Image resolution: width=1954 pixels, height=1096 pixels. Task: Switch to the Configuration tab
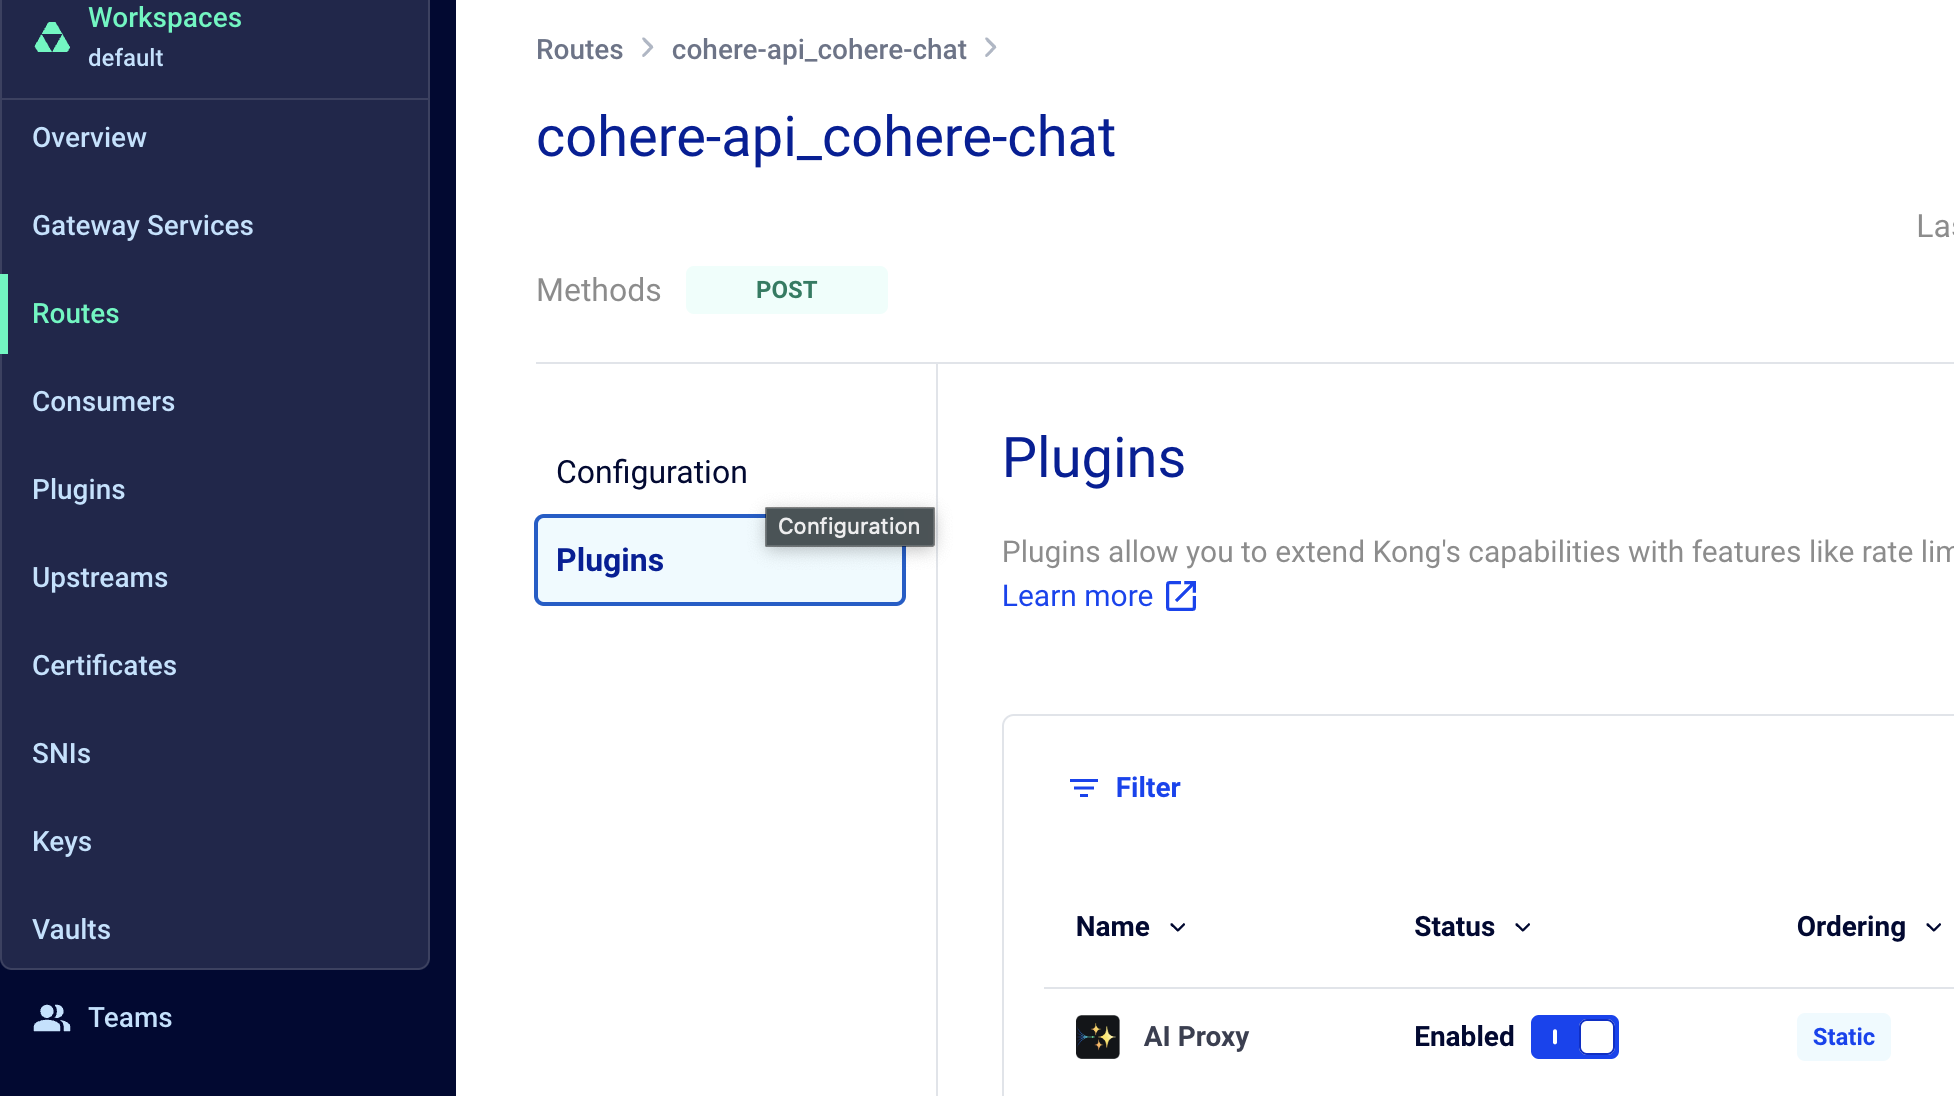tap(652, 472)
